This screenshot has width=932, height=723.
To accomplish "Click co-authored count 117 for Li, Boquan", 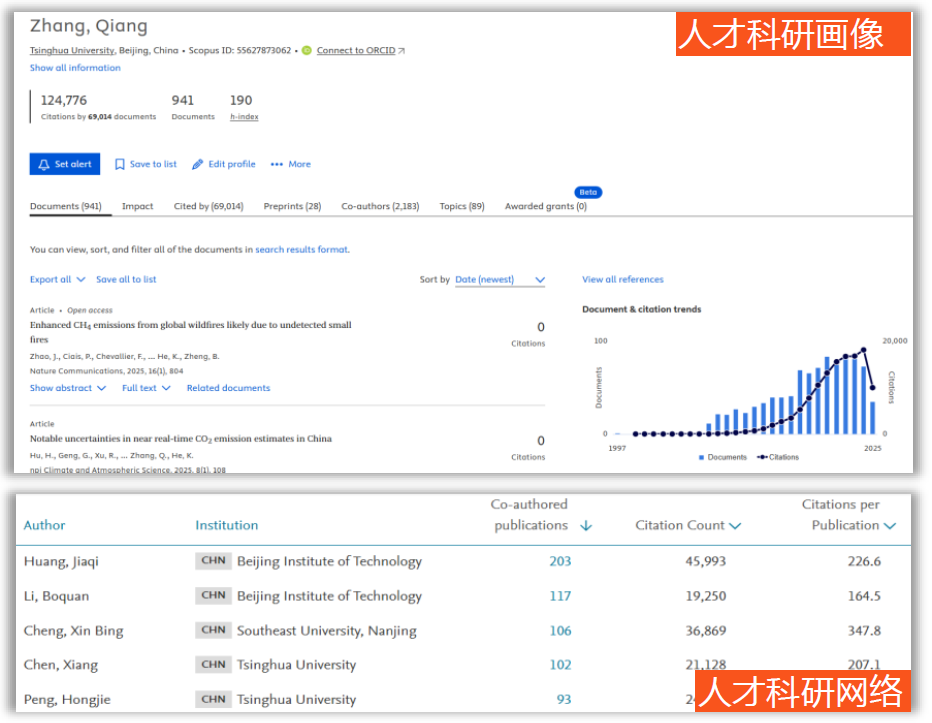I will point(560,596).
